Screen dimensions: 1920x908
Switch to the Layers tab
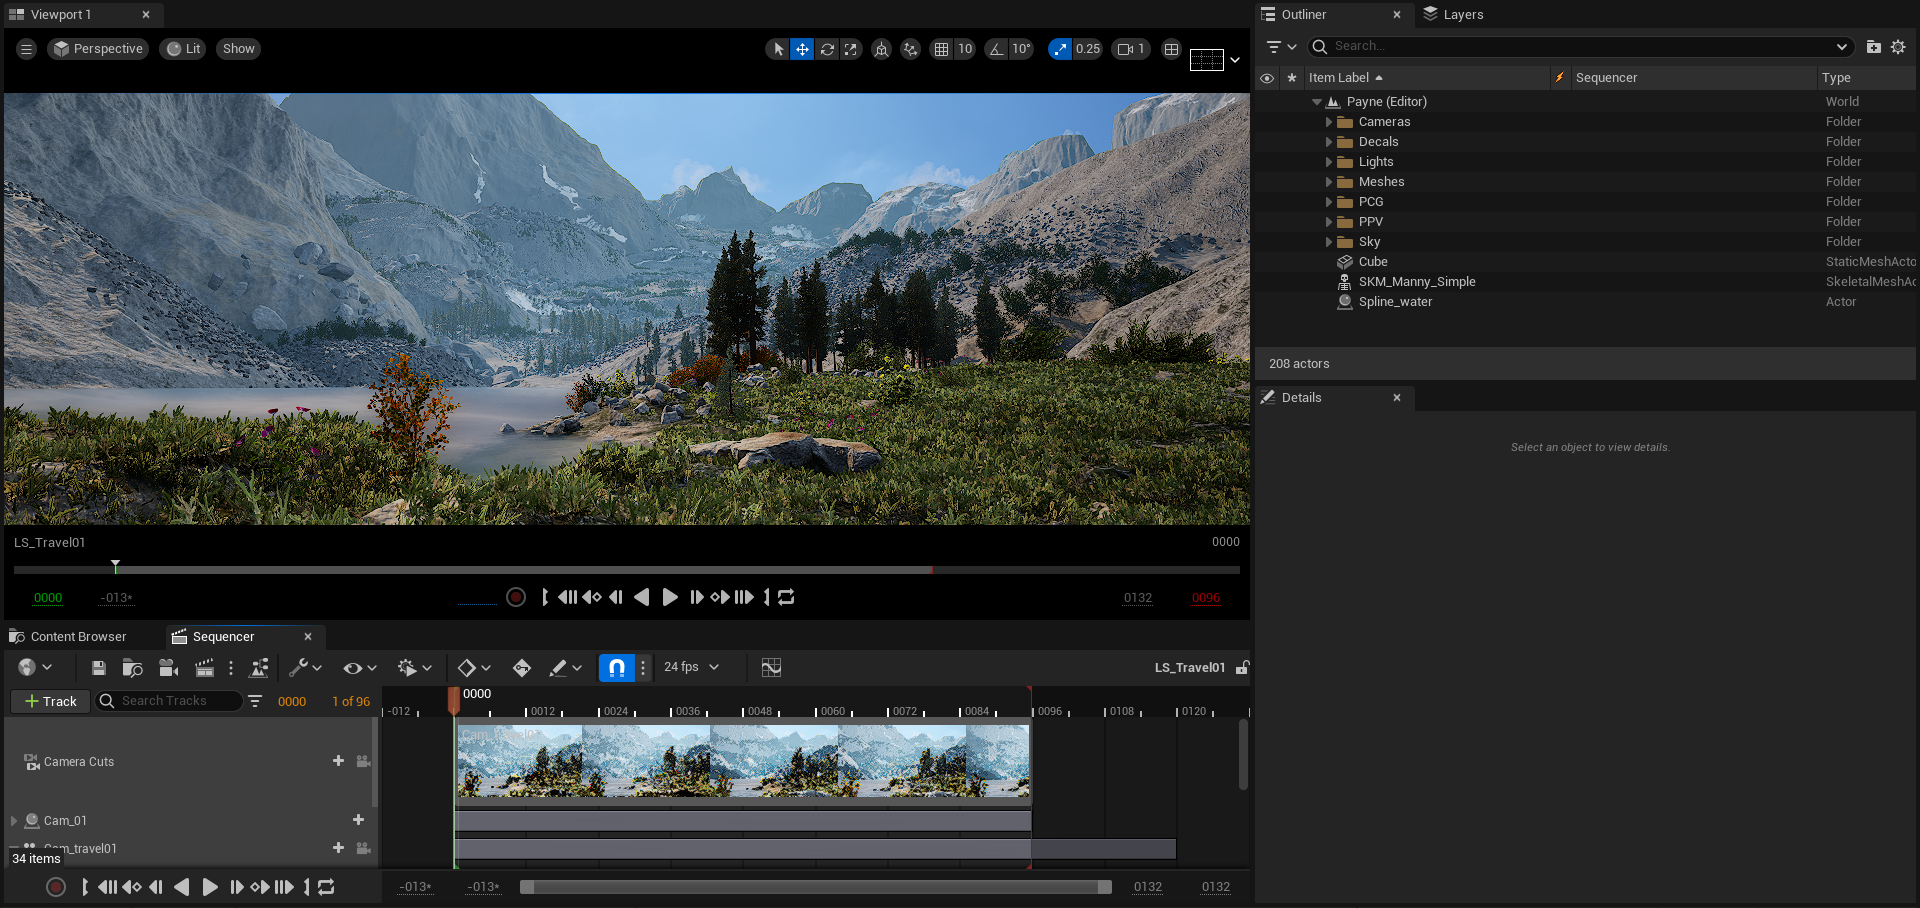tap(1453, 15)
